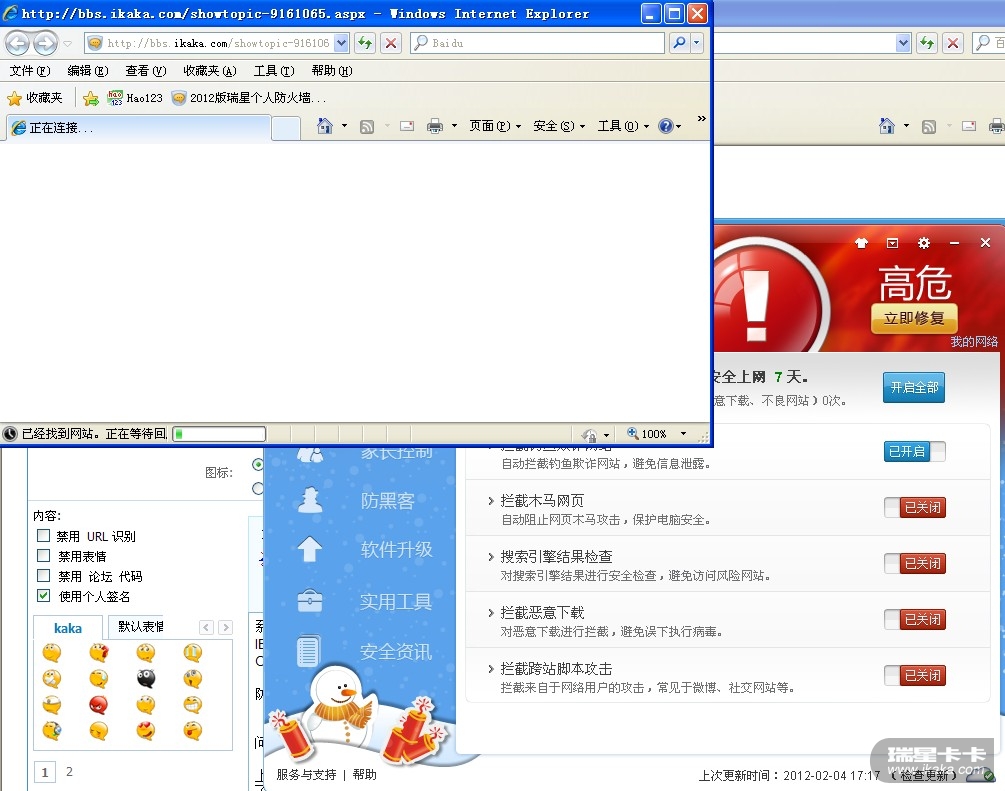Select the 正在连接... browser tab
Screen dimensions: 1005x791
[138, 128]
